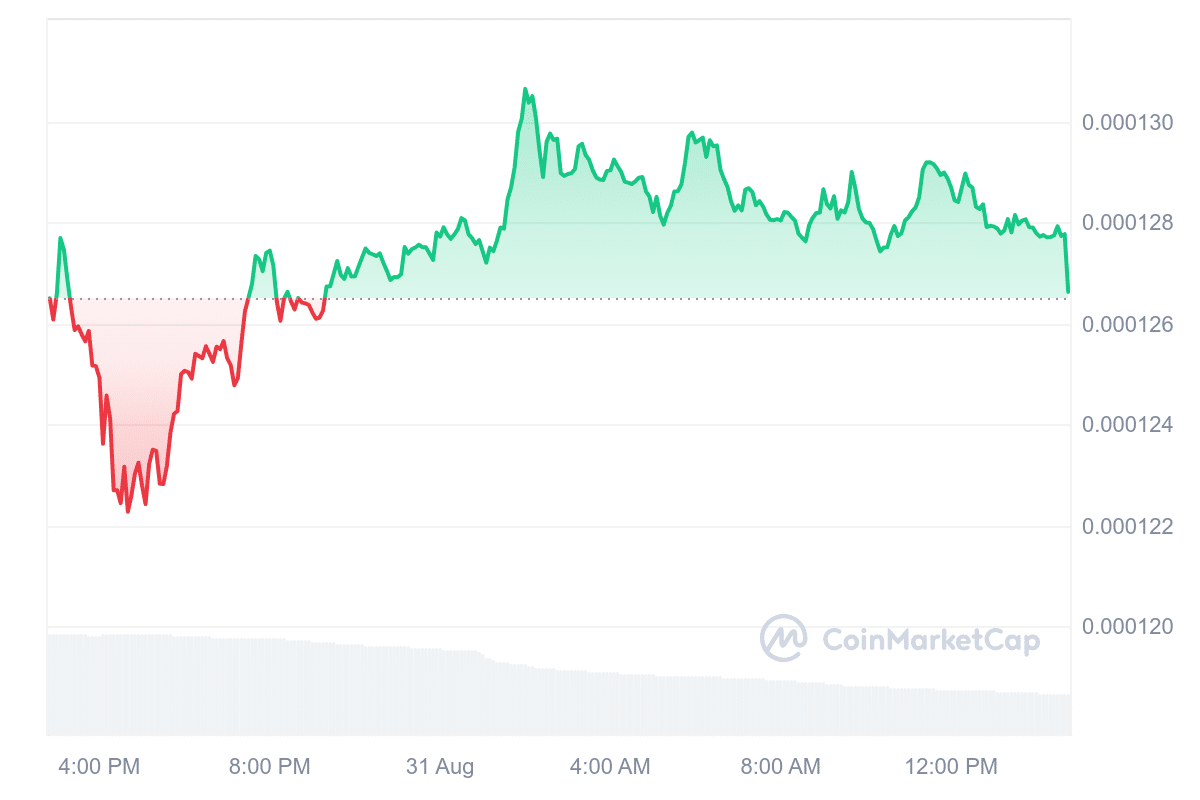Click the 4:00 AM time label
1200x800 pixels.
click(x=610, y=767)
